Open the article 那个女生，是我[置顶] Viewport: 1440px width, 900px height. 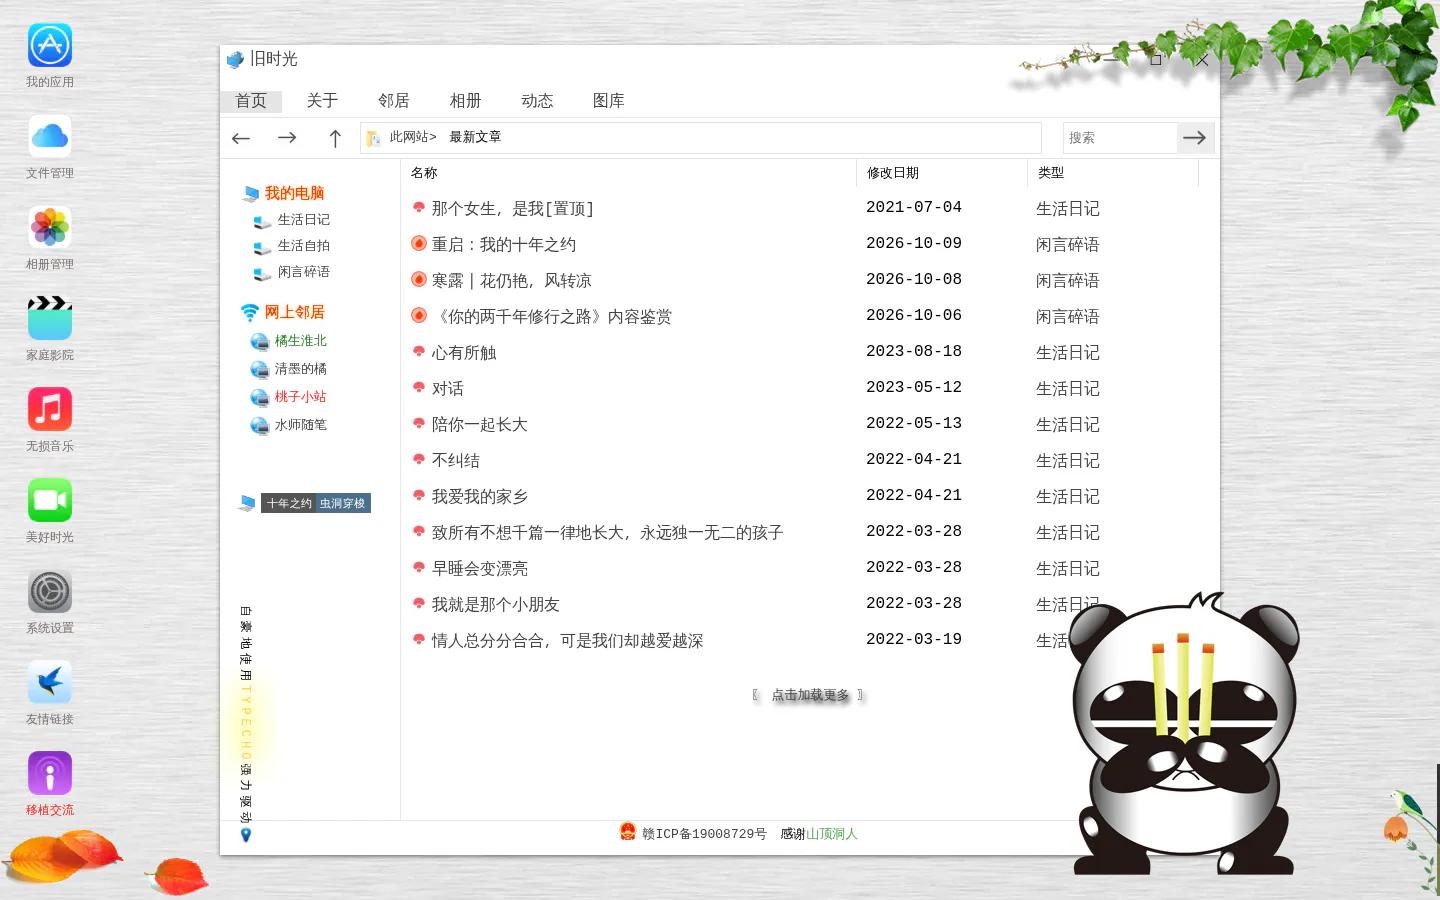tap(512, 209)
